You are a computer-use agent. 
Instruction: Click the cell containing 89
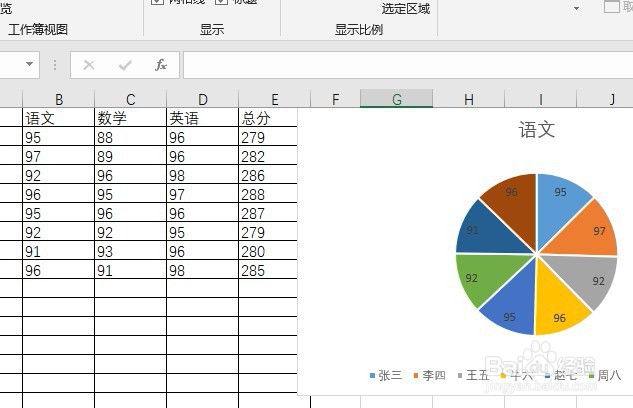pyautogui.click(x=130, y=156)
